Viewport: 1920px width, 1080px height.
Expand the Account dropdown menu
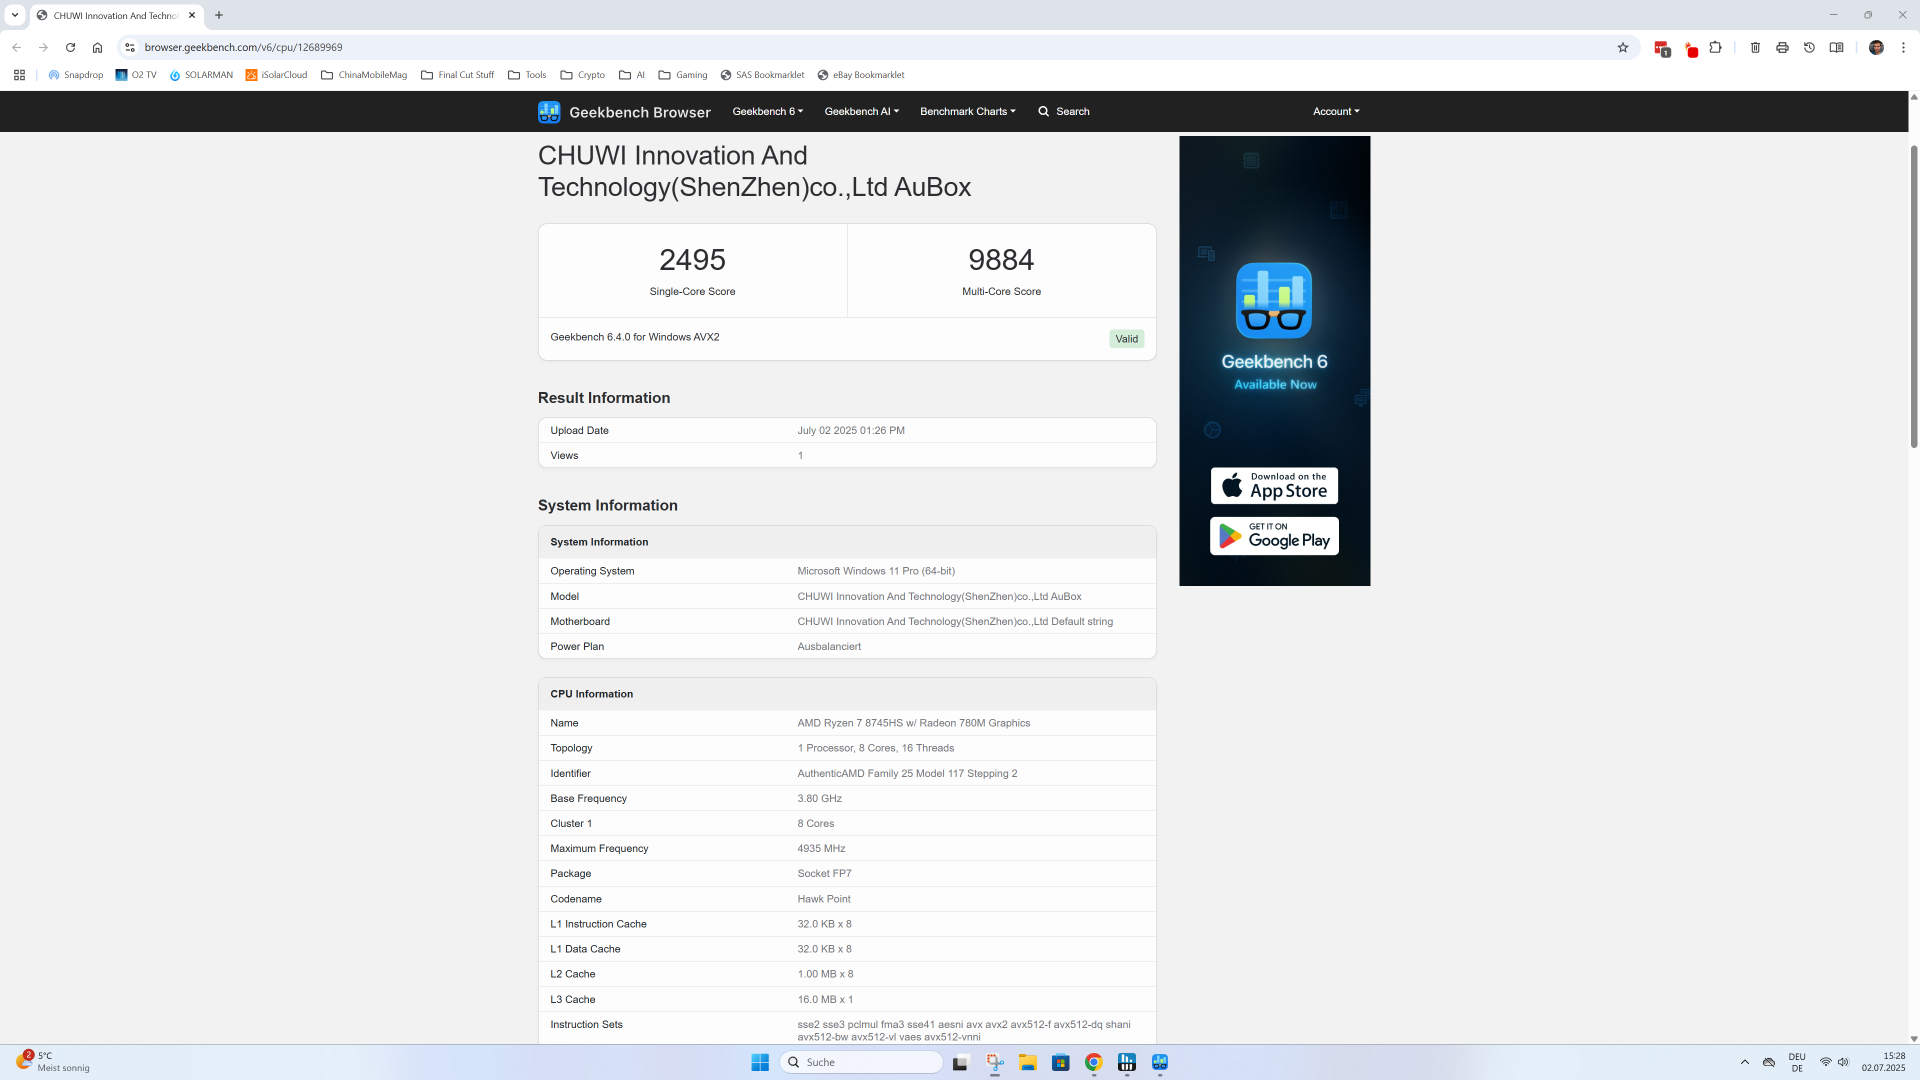point(1336,111)
